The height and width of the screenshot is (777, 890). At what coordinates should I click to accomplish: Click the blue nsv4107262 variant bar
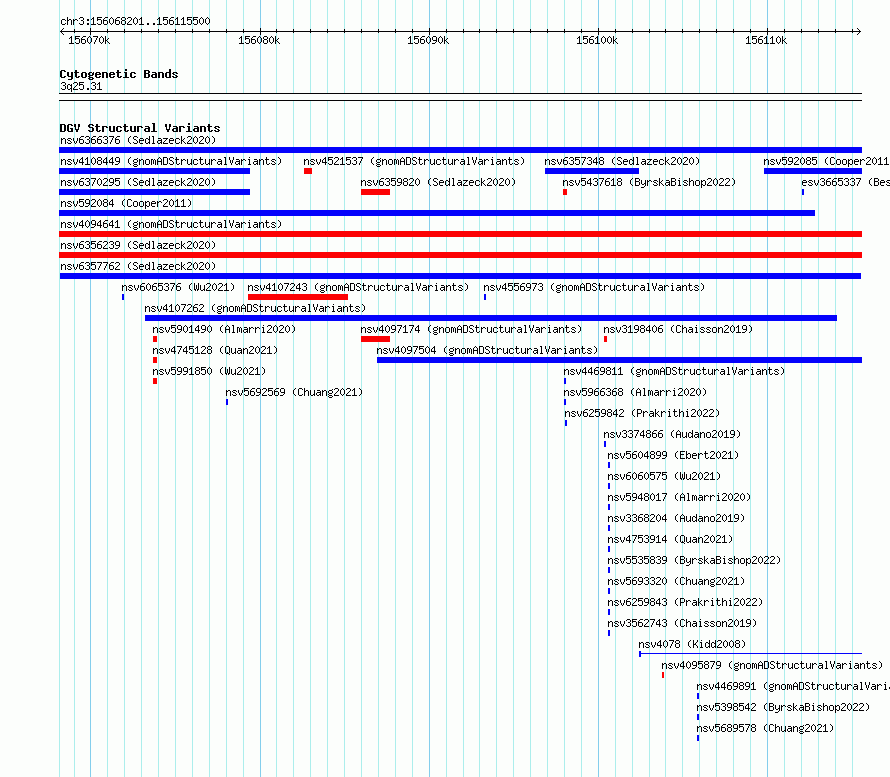pos(491,318)
